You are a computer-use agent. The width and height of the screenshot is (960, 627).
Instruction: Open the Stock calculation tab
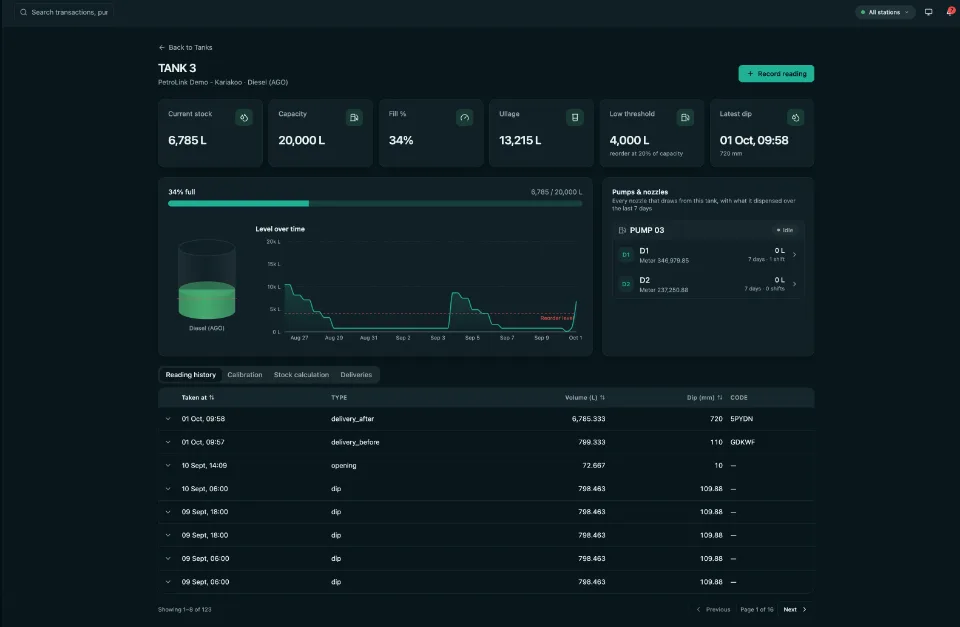pyautogui.click(x=301, y=375)
